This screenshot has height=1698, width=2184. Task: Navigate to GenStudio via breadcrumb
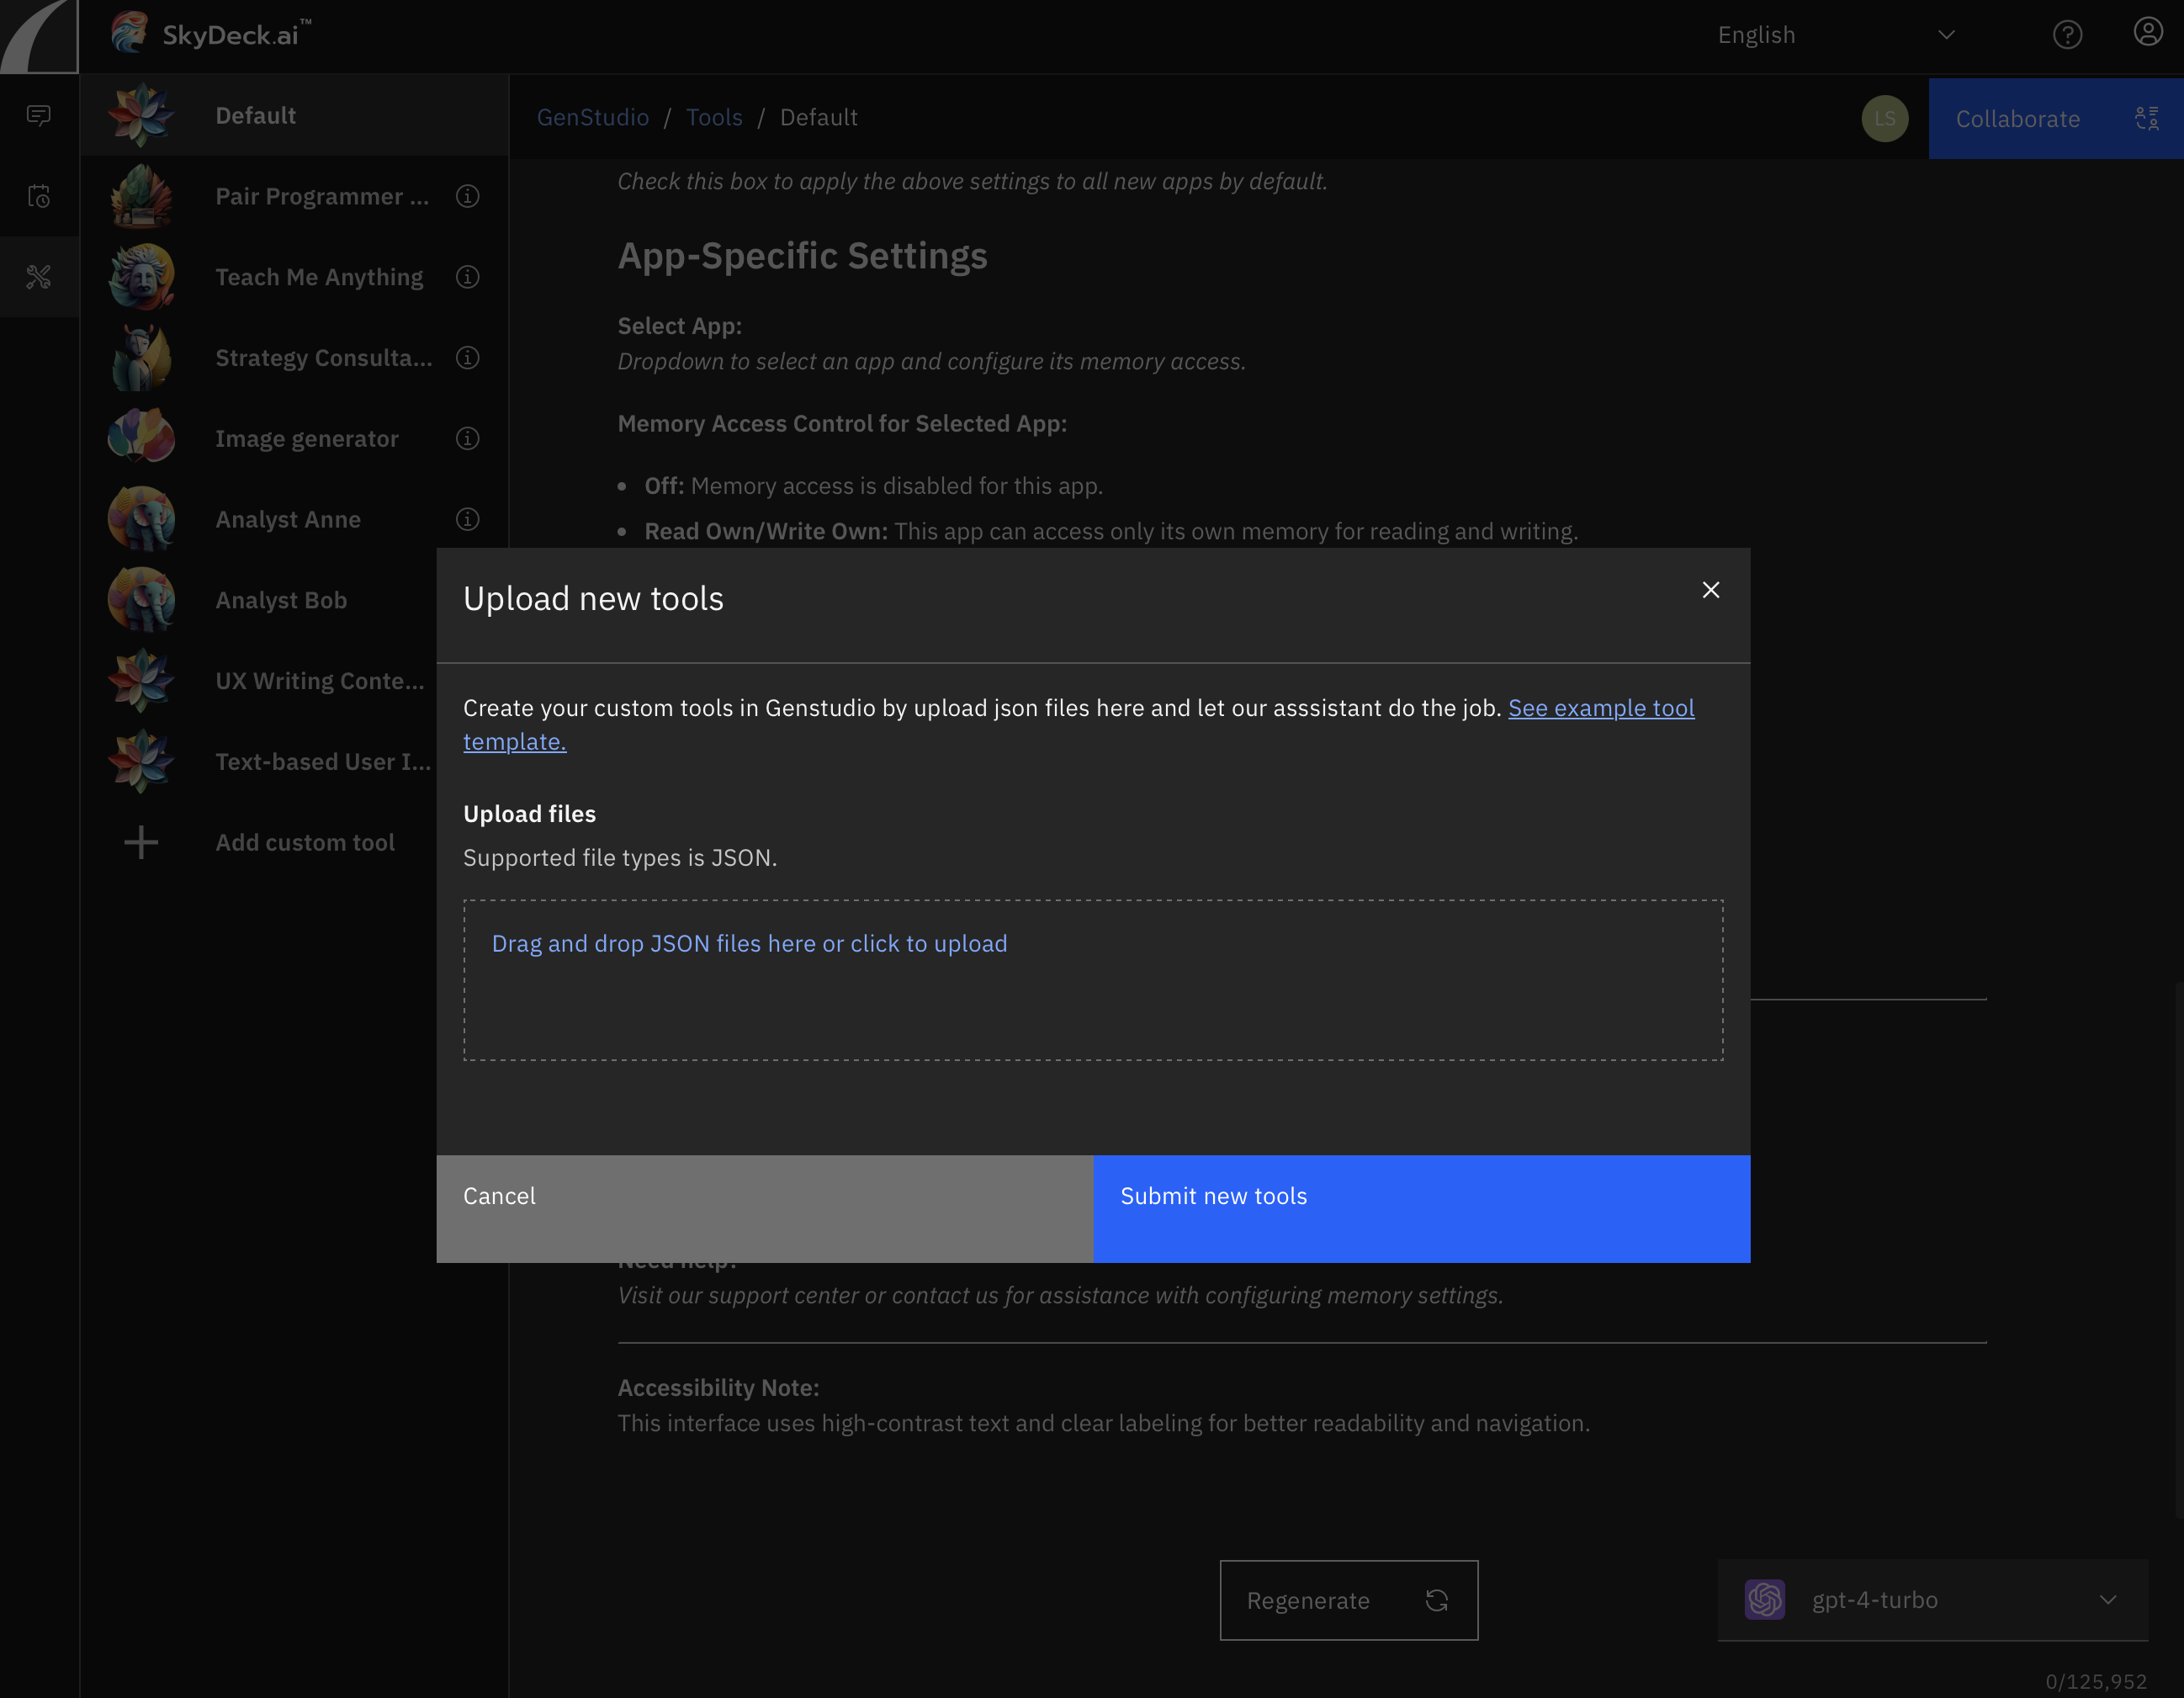point(592,117)
